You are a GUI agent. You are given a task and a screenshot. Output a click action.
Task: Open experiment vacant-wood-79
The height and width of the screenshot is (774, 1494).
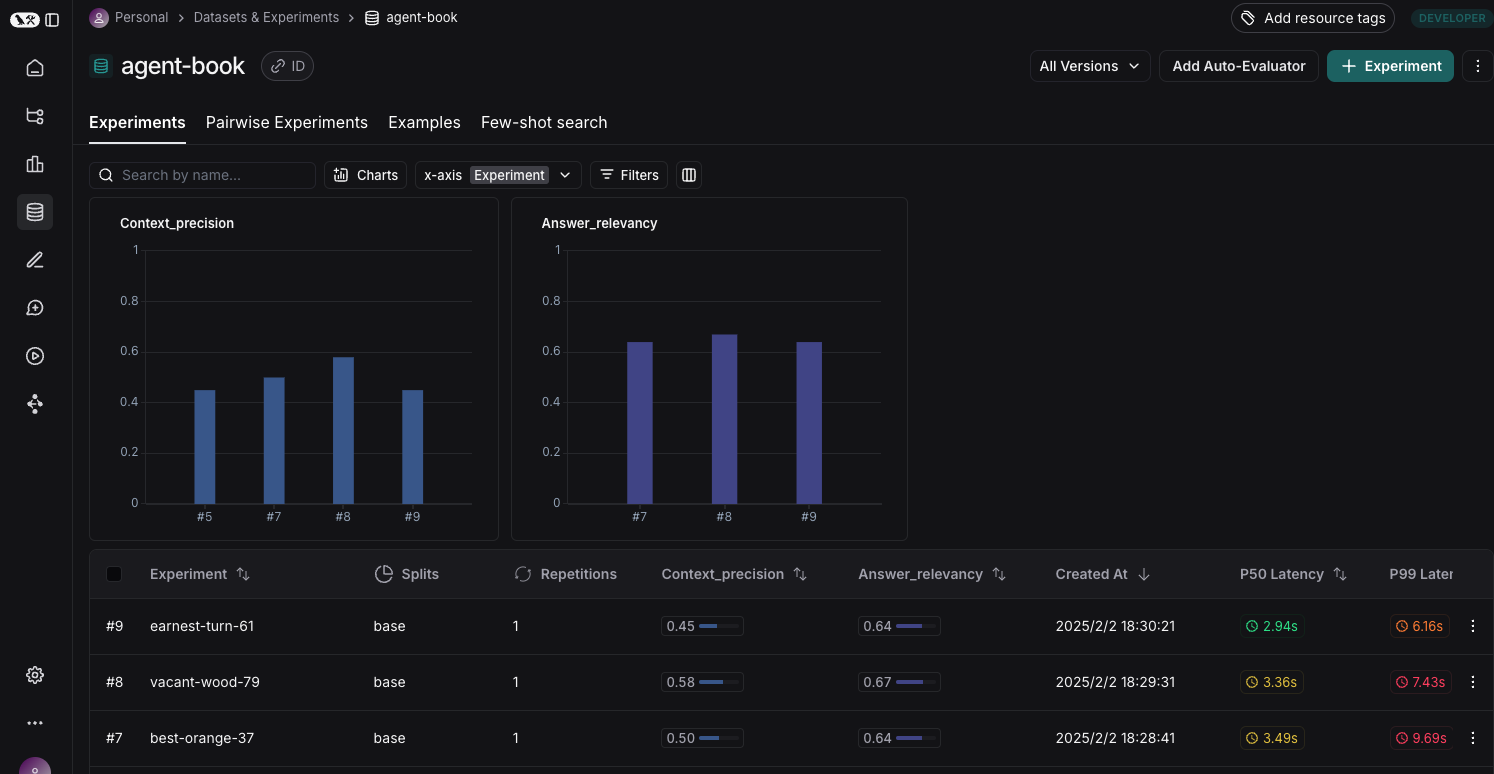point(205,682)
